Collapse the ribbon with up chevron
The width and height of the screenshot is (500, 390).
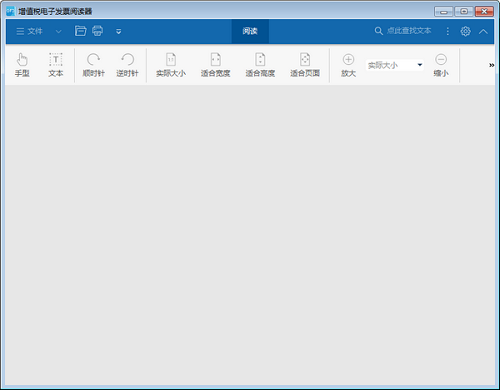click(x=483, y=32)
